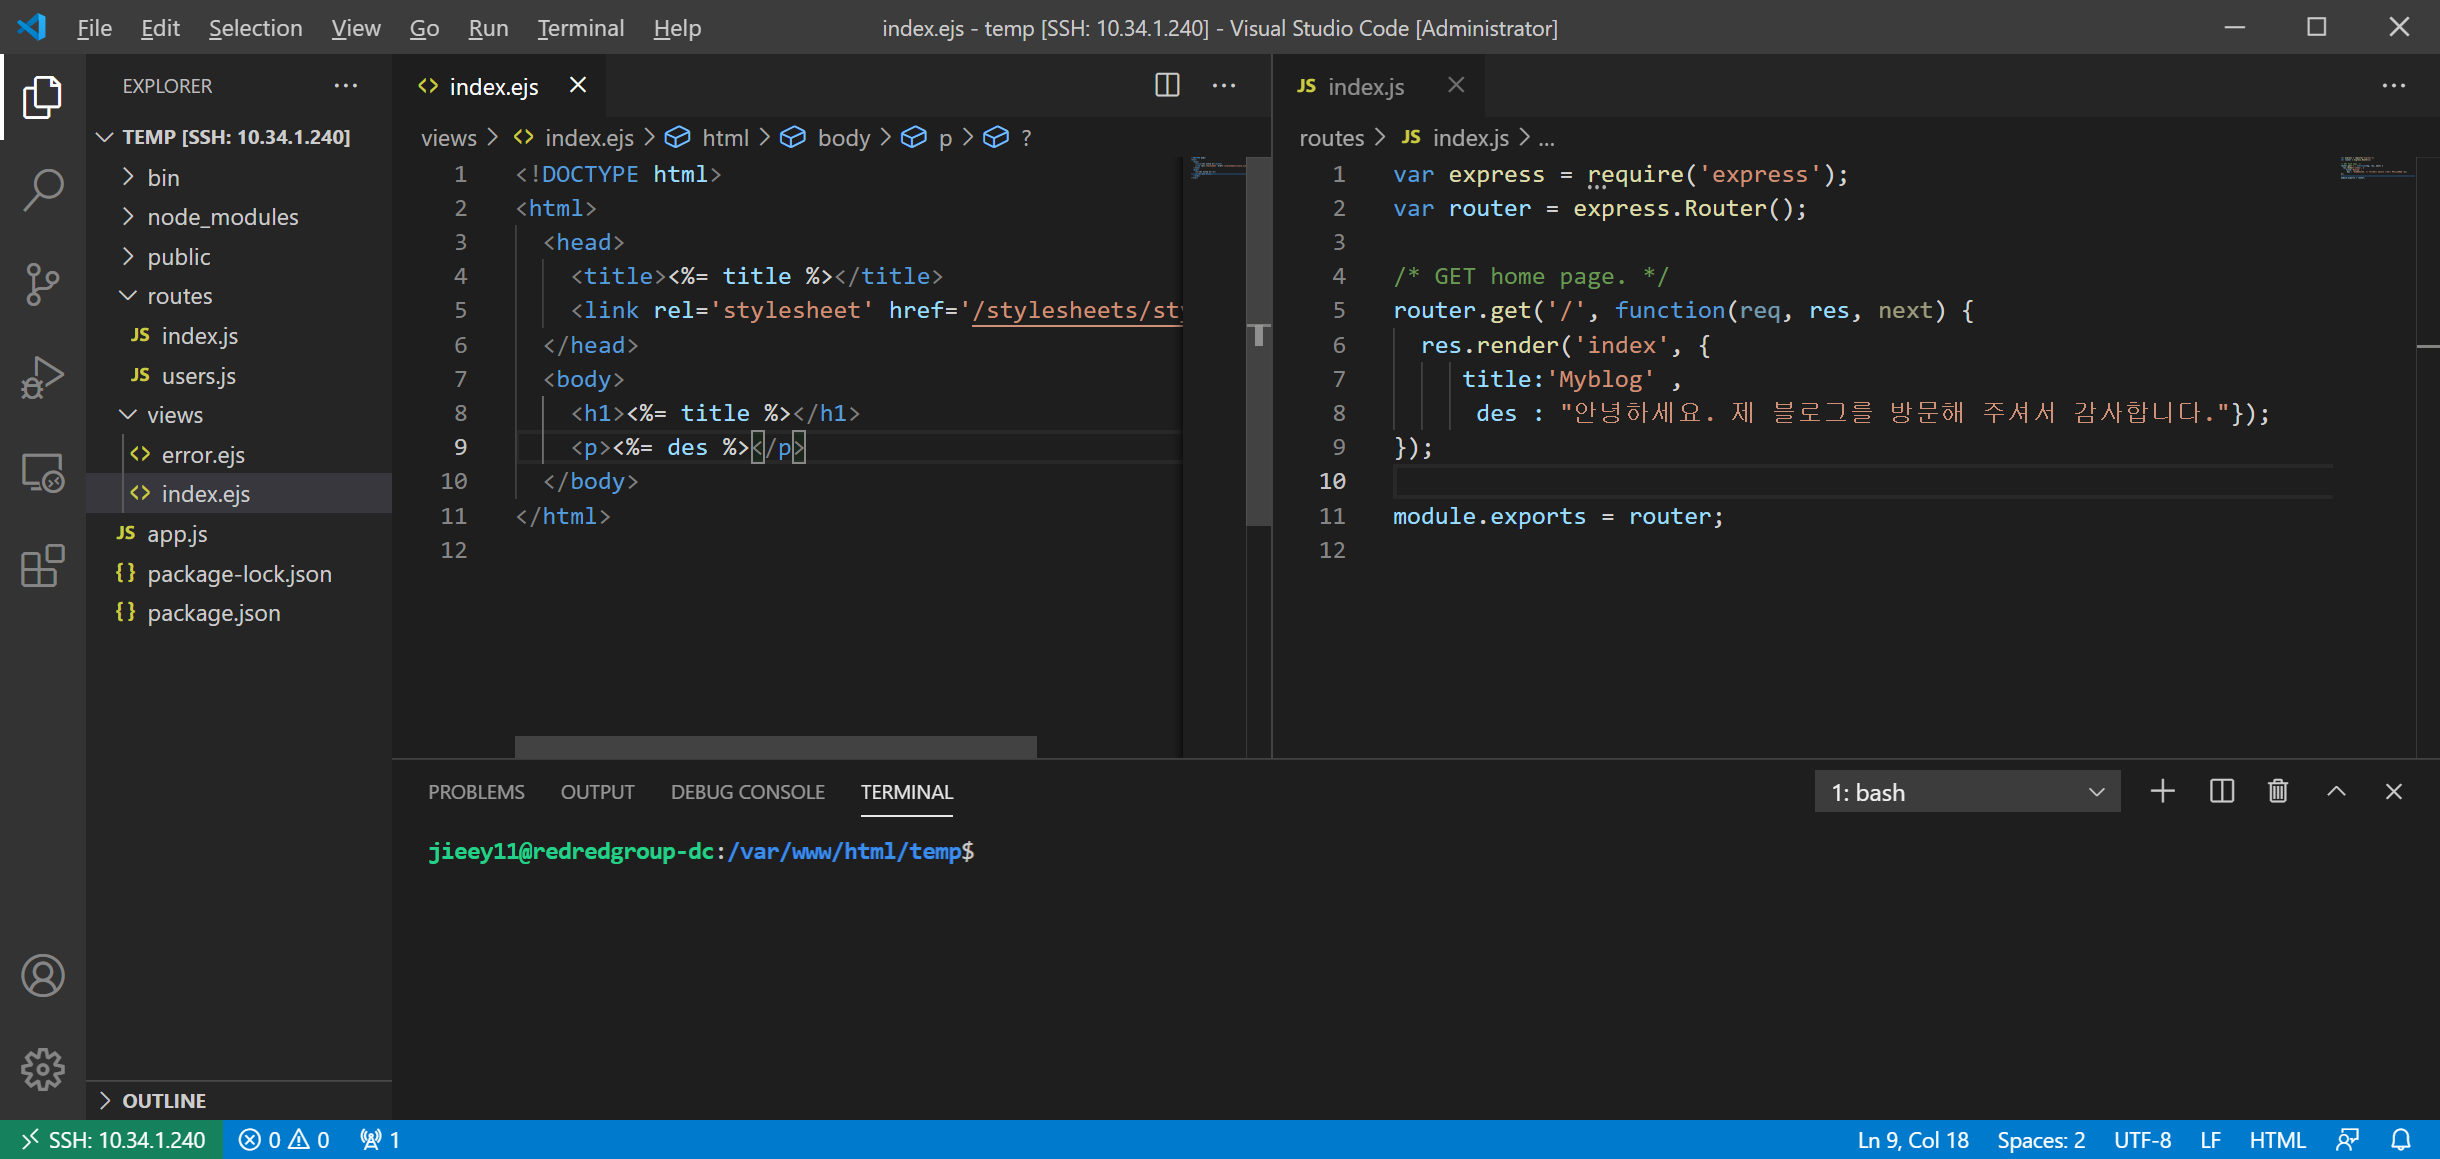2440x1159 pixels.
Task: Click the horizontal scrollbar in index.ejs editor
Action: coord(775,746)
